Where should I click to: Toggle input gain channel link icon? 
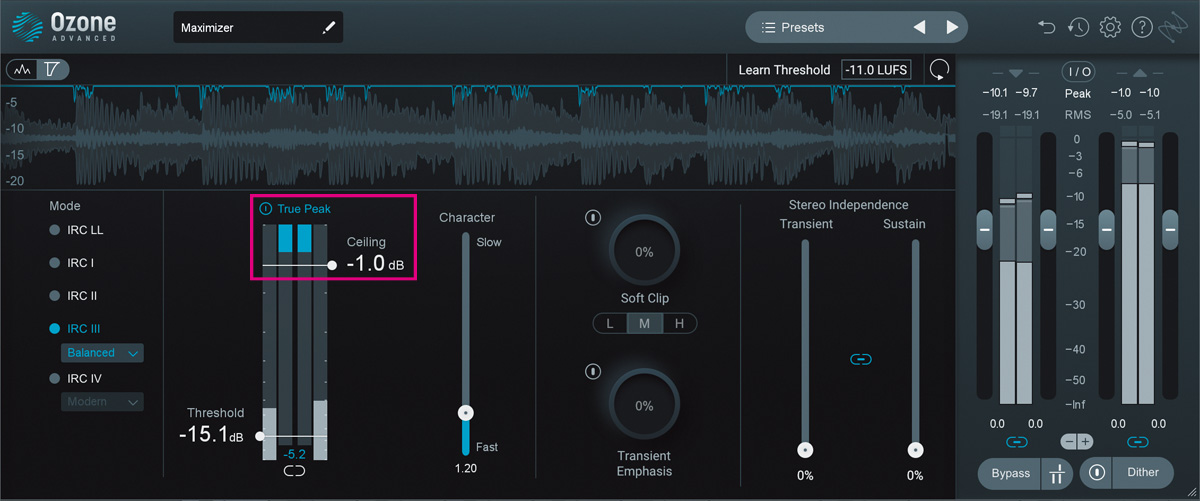click(1018, 441)
